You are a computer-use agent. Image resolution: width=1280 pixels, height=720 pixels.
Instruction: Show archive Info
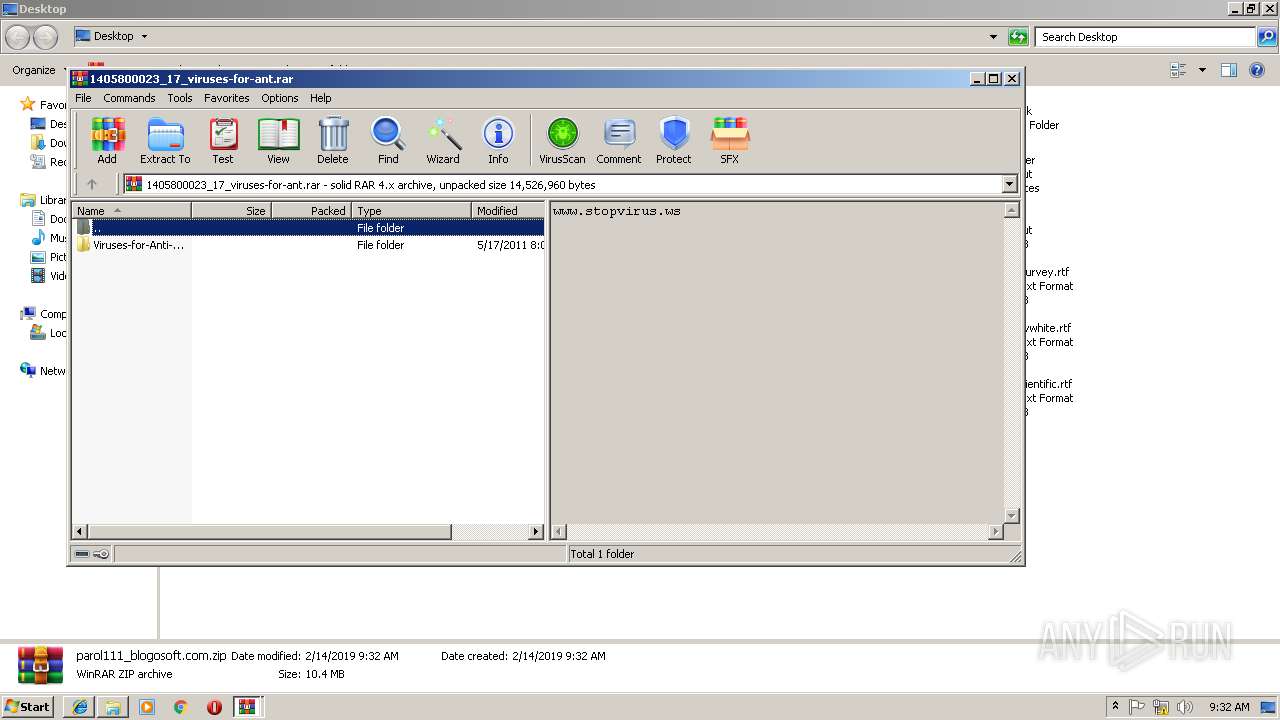(498, 140)
